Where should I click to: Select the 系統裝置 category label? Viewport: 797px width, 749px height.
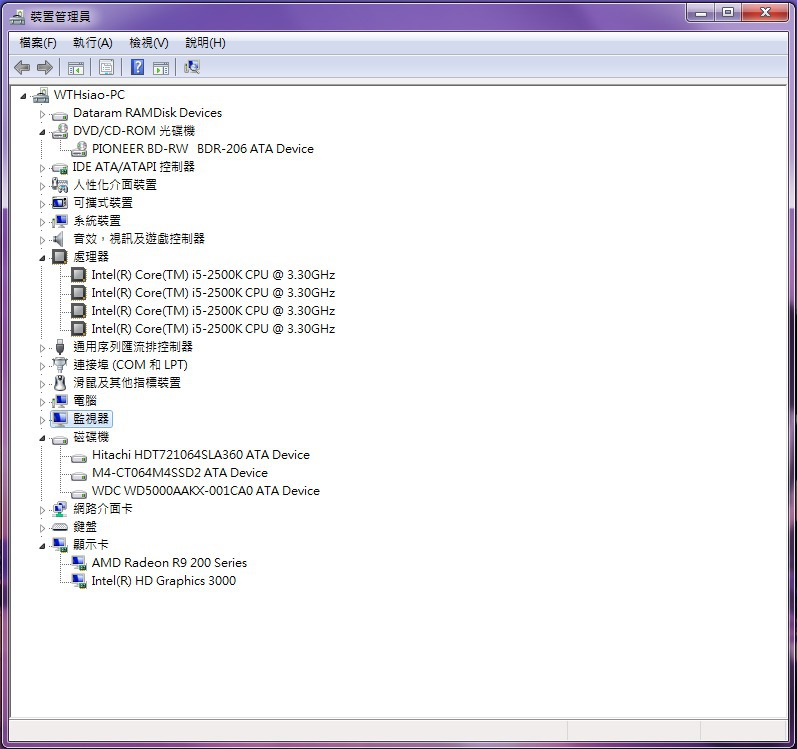[97, 221]
